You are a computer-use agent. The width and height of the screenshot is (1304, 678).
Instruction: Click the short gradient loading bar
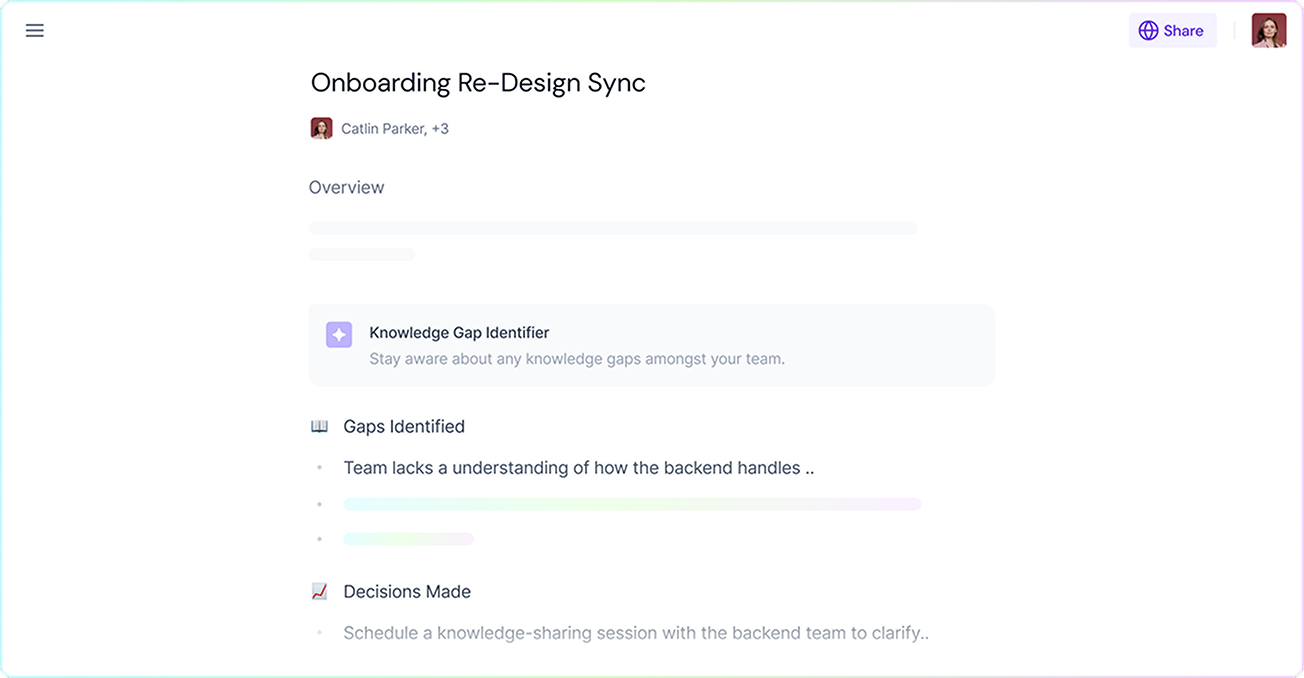point(408,539)
